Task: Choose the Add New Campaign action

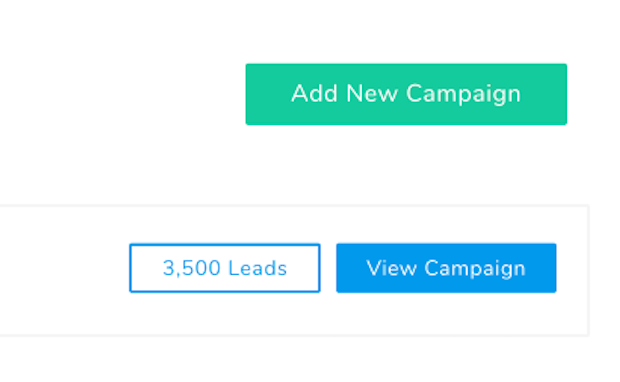Action: point(406,94)
